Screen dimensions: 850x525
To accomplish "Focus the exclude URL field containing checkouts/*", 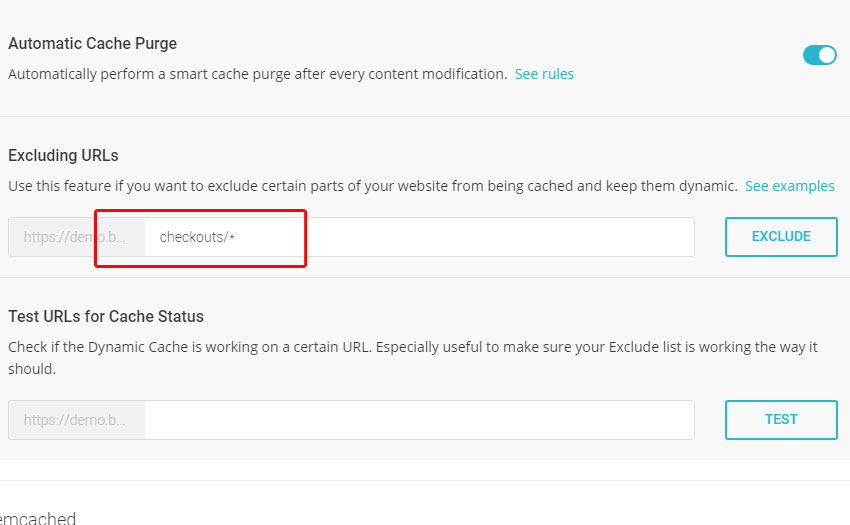I will click(419, 237).
